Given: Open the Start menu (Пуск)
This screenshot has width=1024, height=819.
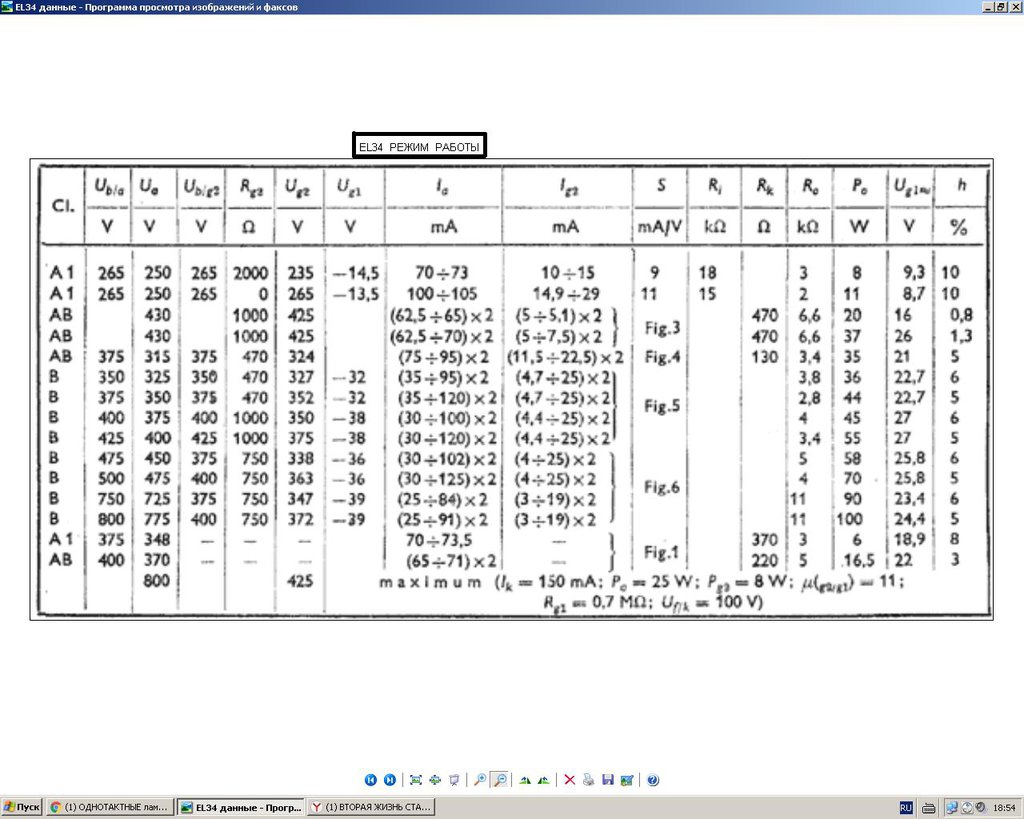Looking at the screenshot, I should [x=22, y=807].
